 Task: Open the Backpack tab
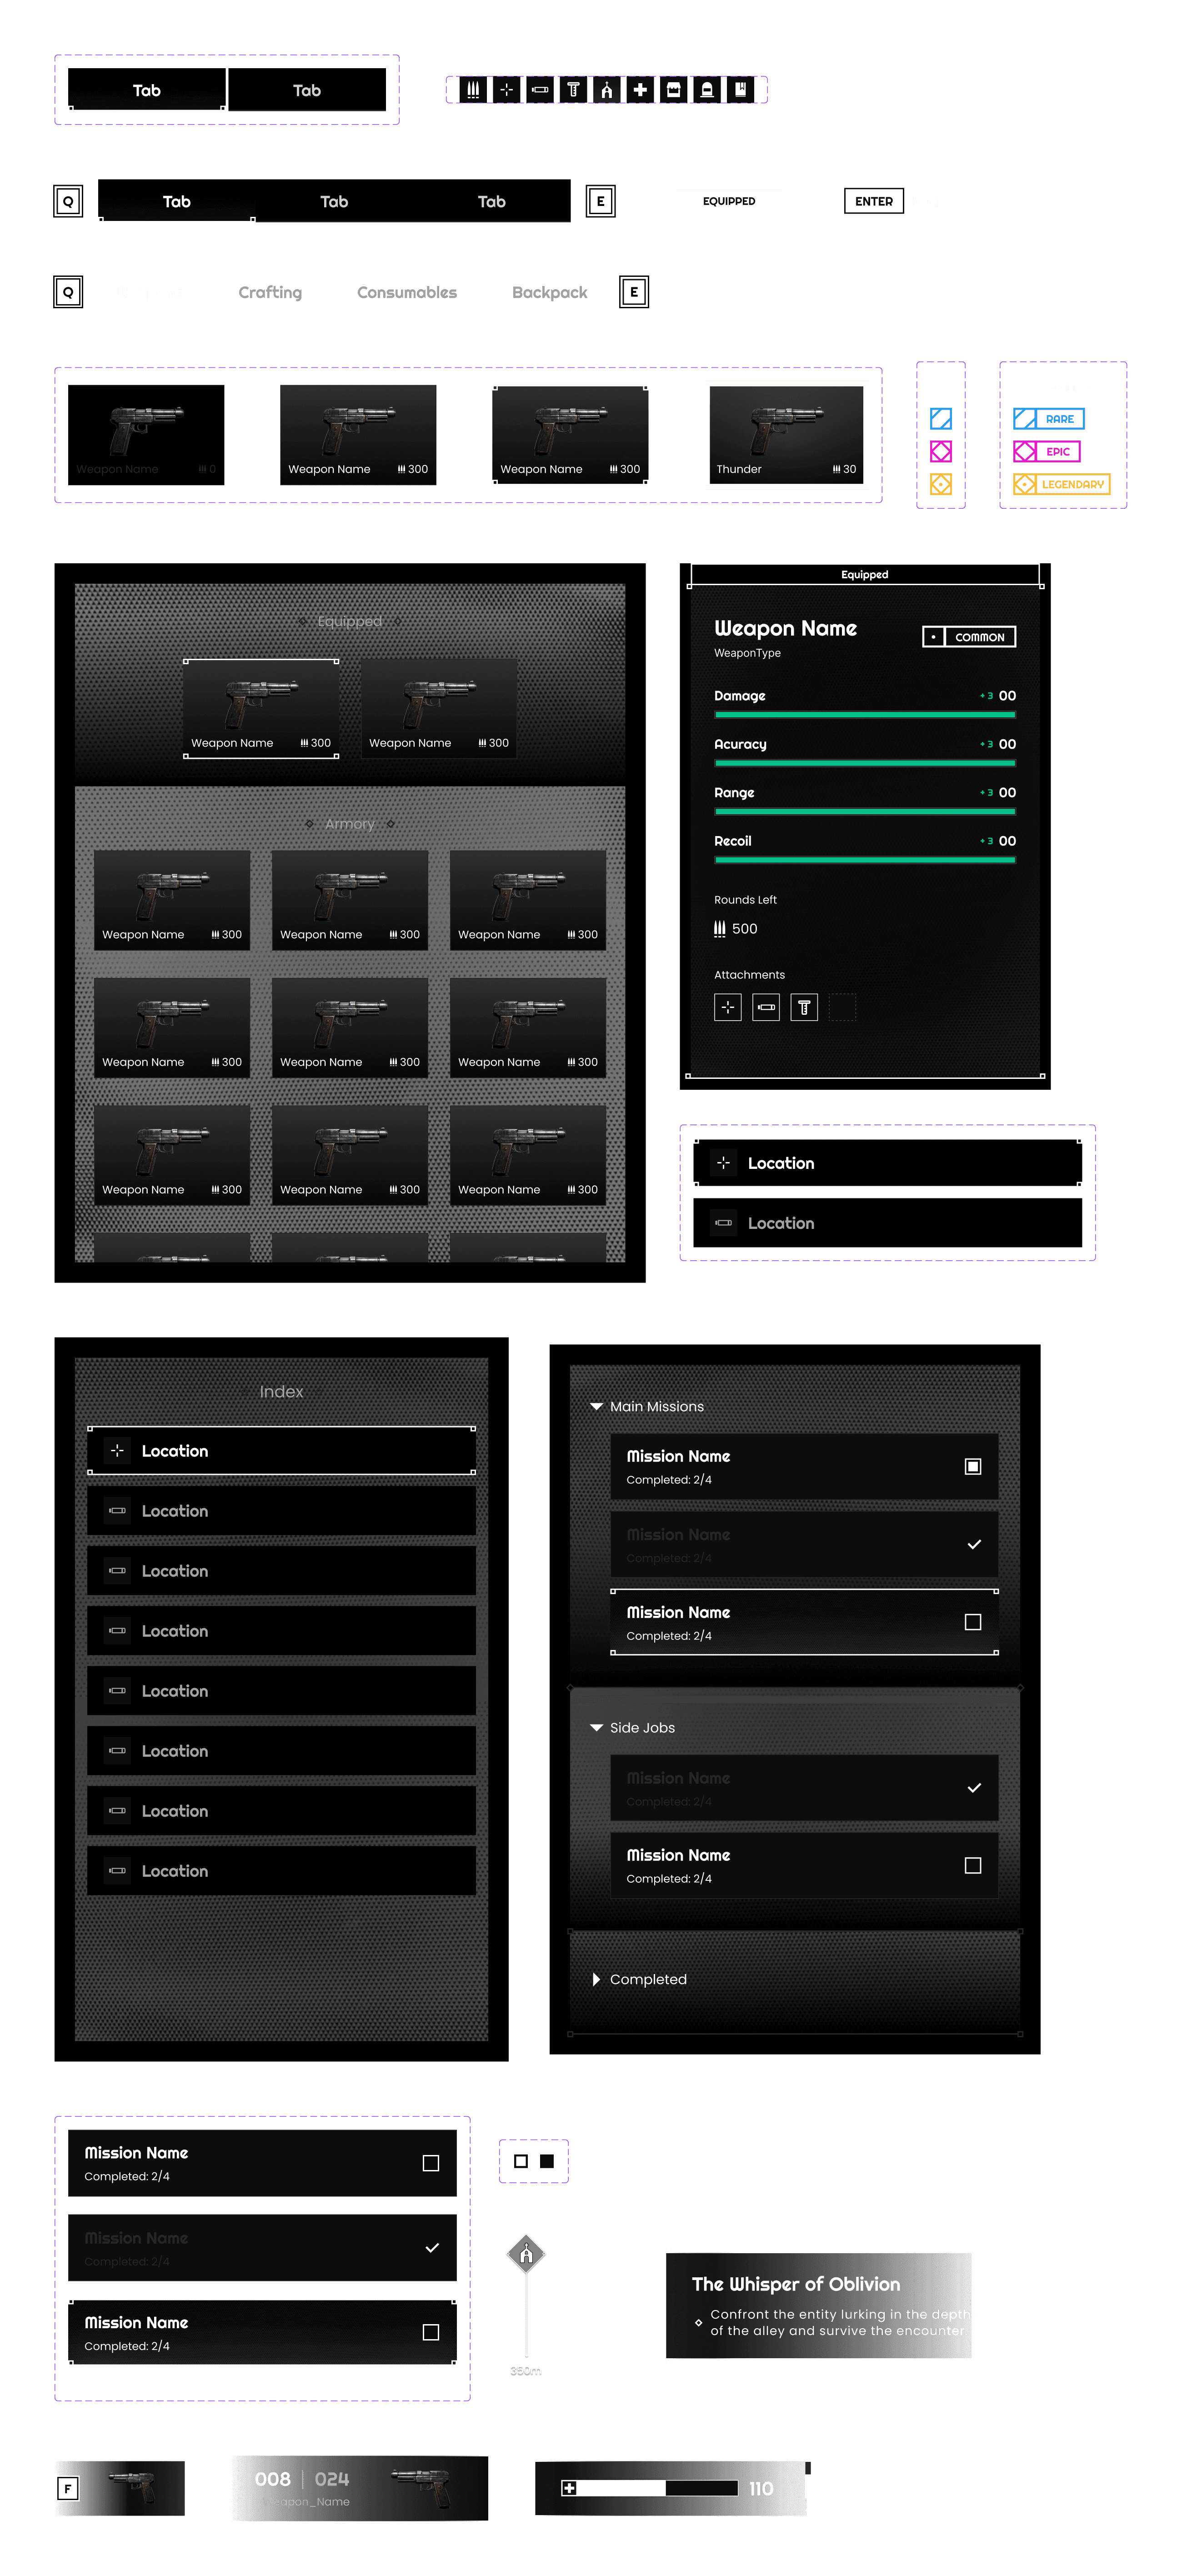(x=549, y=292)
